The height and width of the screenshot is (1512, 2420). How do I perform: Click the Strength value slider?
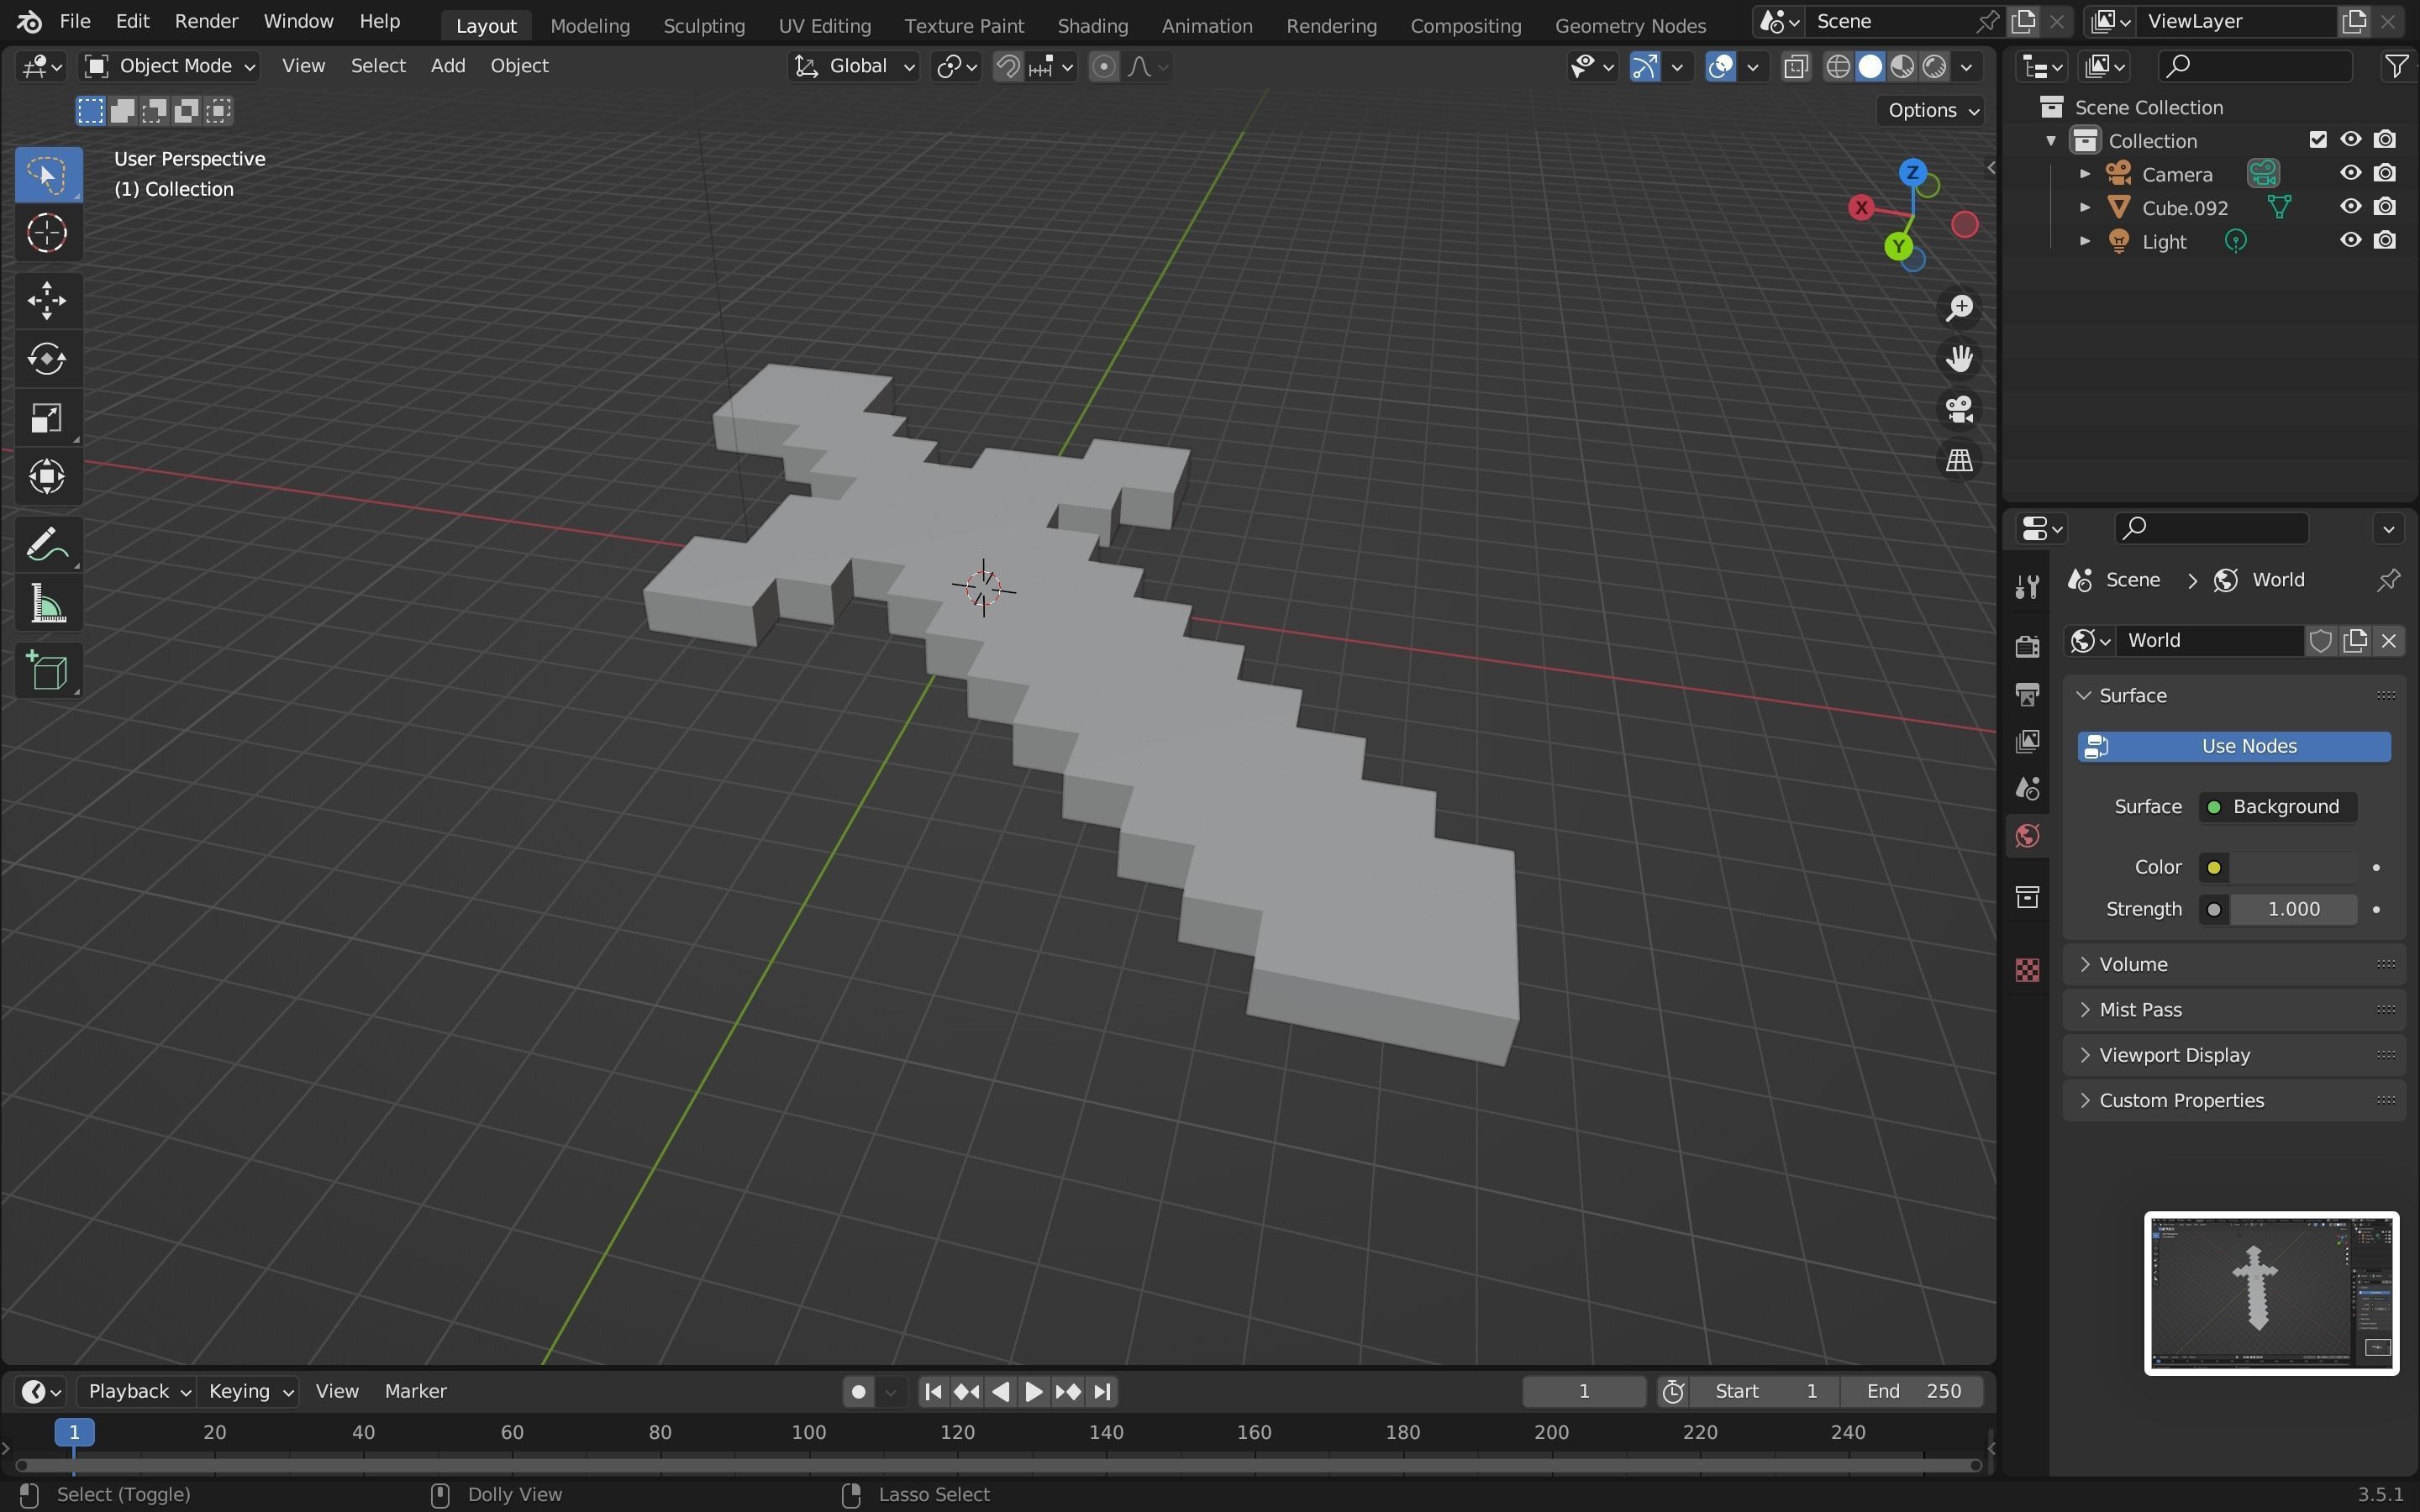coord(2293,910)
